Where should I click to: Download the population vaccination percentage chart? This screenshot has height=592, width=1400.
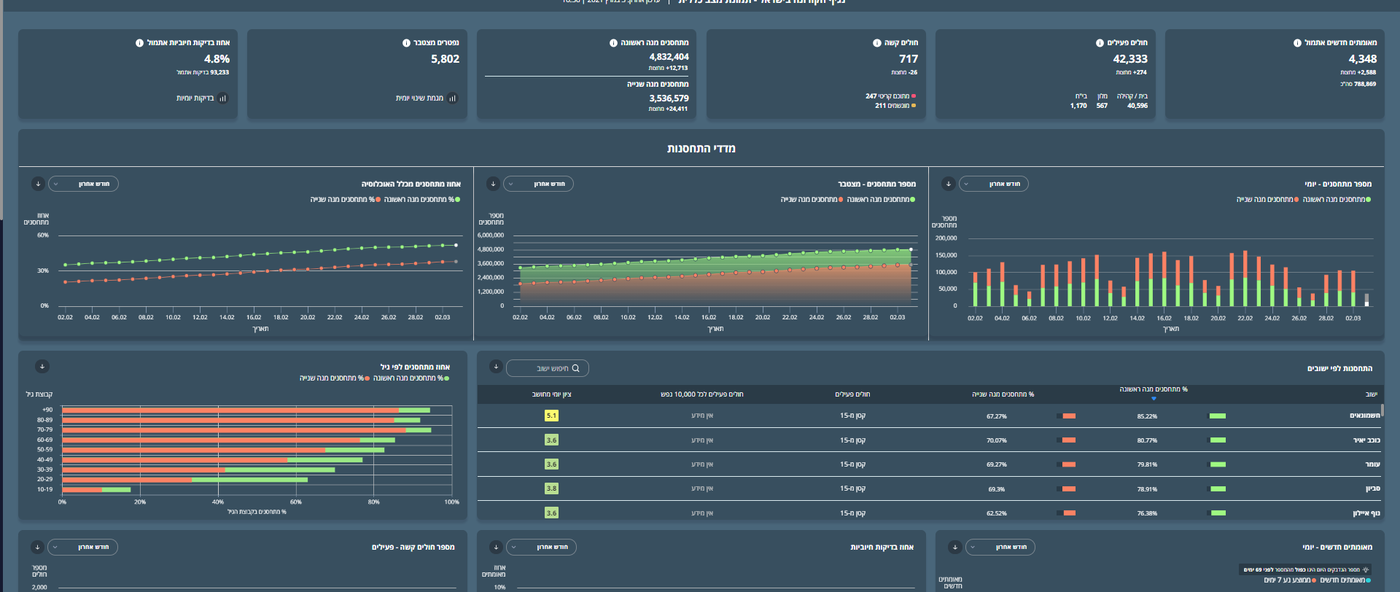pyautogui.click(x=37, y=184)
